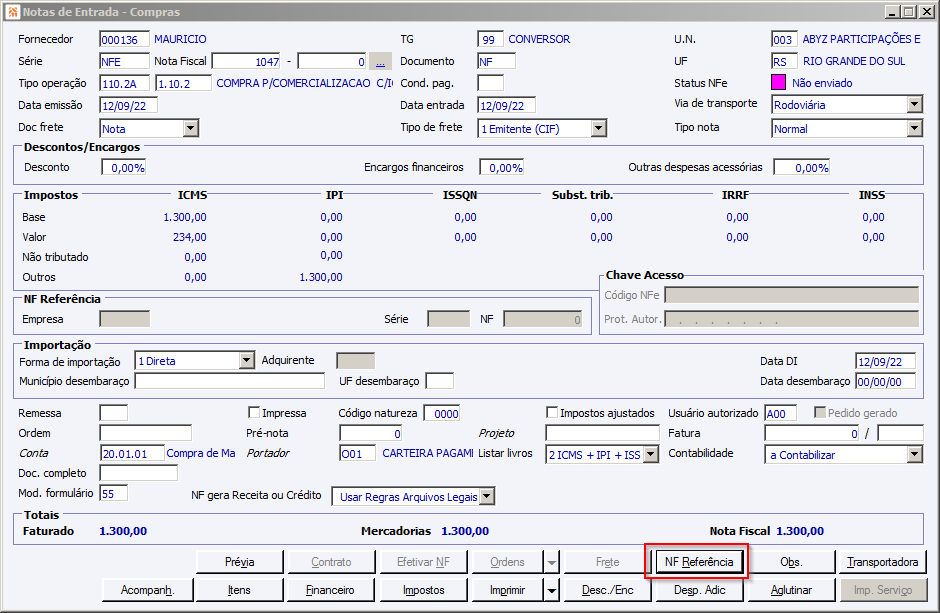This screenshot has height=613, width=940.
Task: Toggle the Impressa checkbox
Action: 254,413
